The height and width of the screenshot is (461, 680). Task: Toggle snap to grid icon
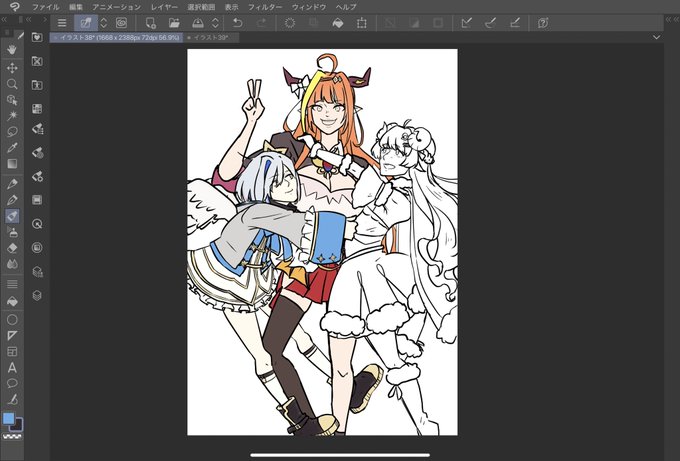click(x=515, y=23)
